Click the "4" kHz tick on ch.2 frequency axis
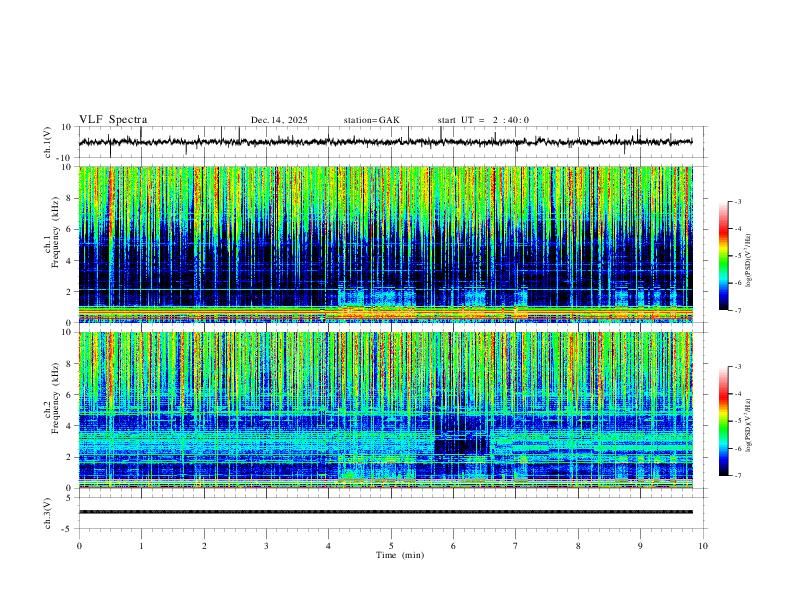The width and height of the screenshot is (792, 612). click(x=70, y=426)
